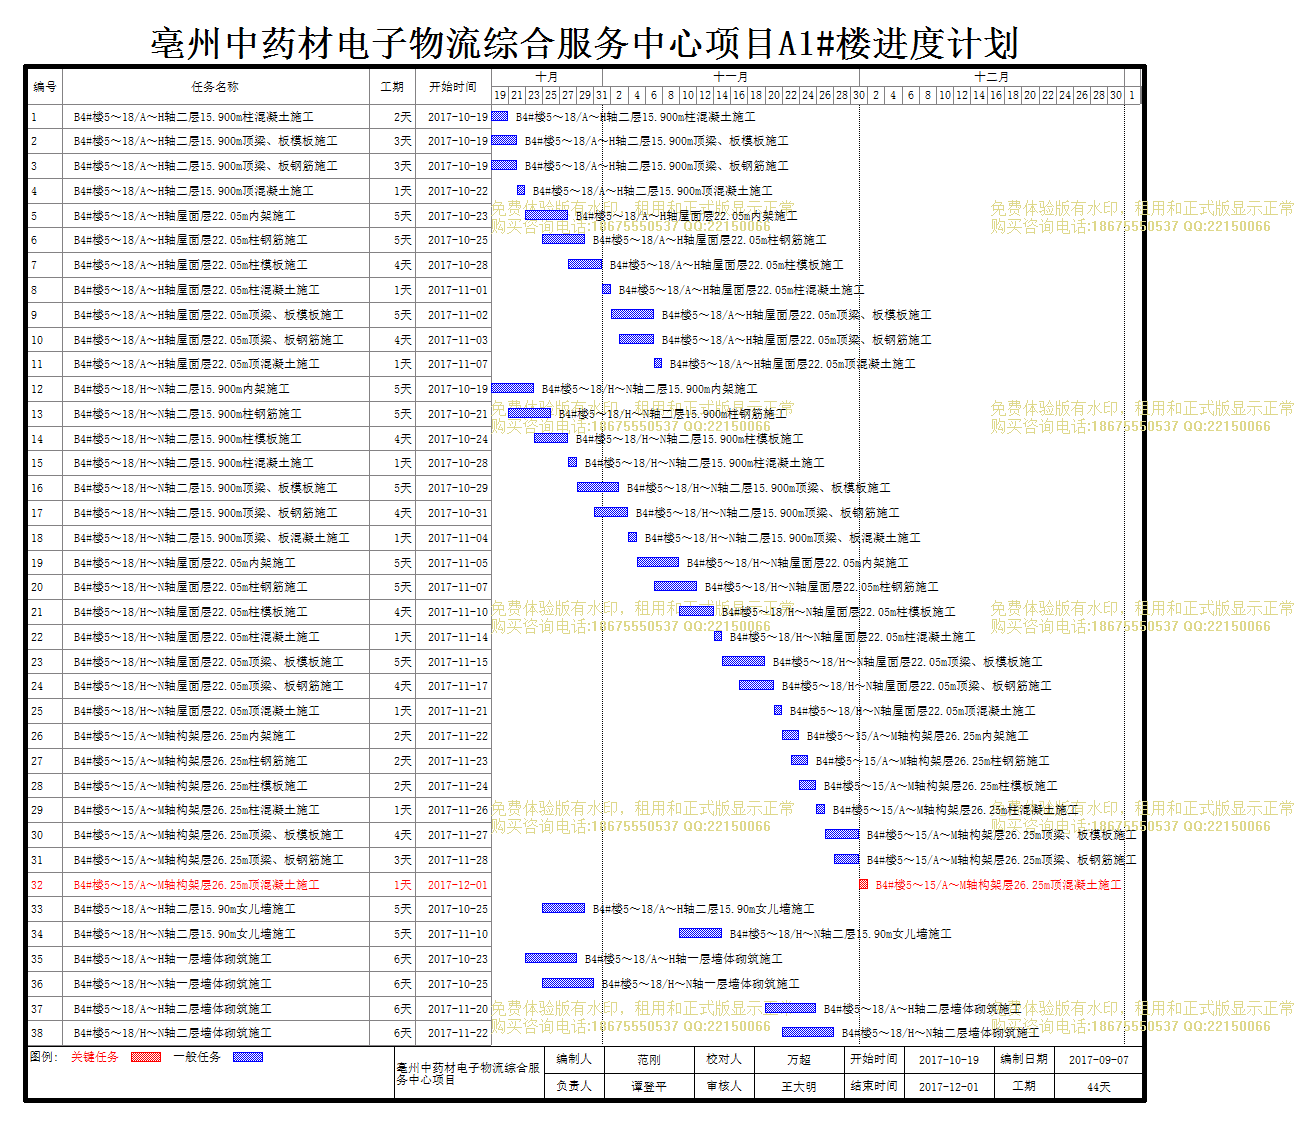Click row 4 start date 2017-10-22
The height and width of the screenshot is (1124, 1294).
point(458,191)
